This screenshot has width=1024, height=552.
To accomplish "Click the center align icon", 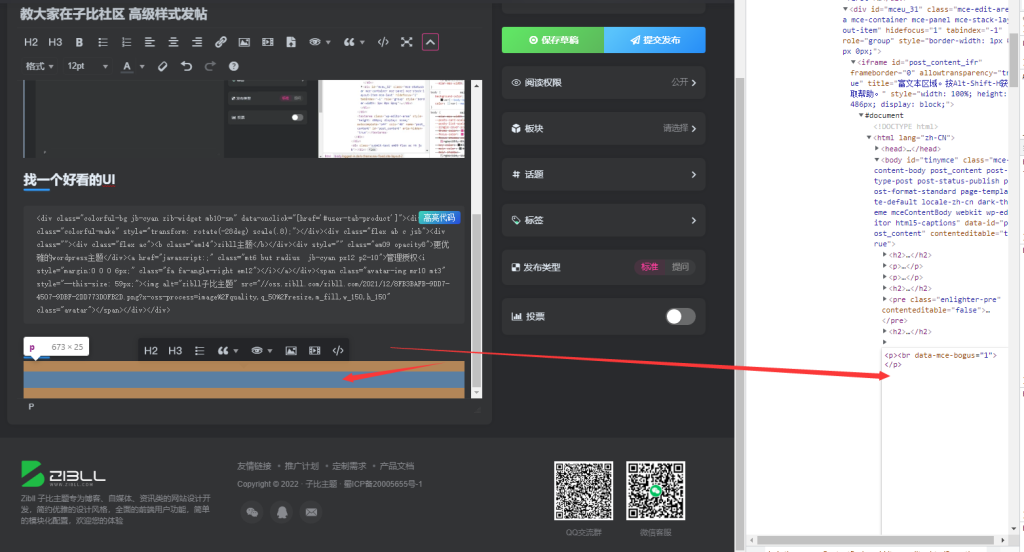I will point(173,42).
